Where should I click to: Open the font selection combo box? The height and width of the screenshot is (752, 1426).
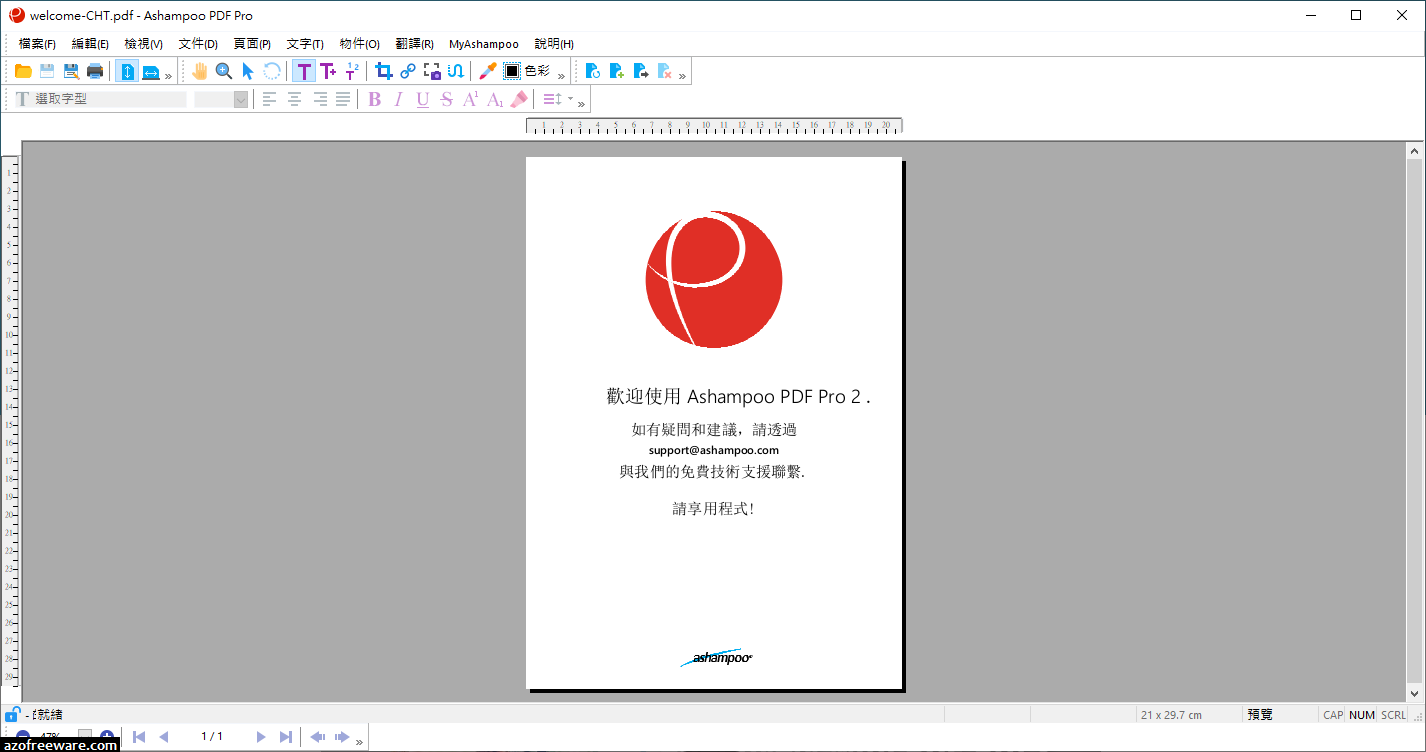100,98
